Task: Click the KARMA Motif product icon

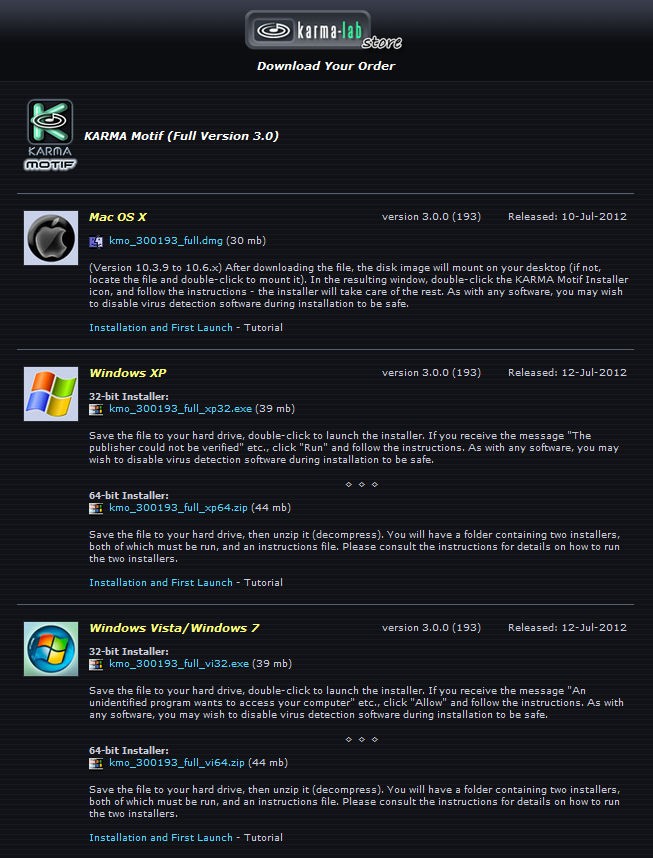Action: click(50, 134)
